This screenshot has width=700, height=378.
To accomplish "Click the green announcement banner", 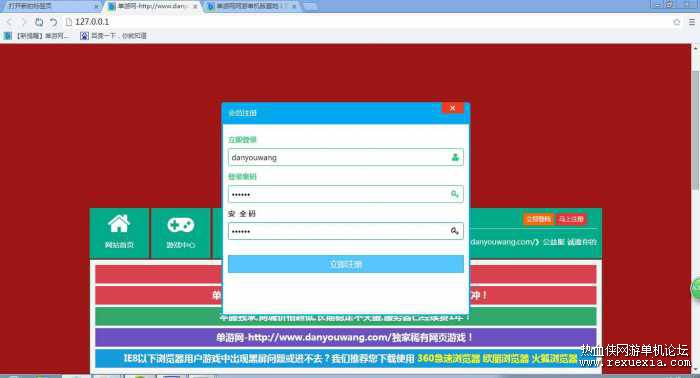I will [x=346, y=316].
